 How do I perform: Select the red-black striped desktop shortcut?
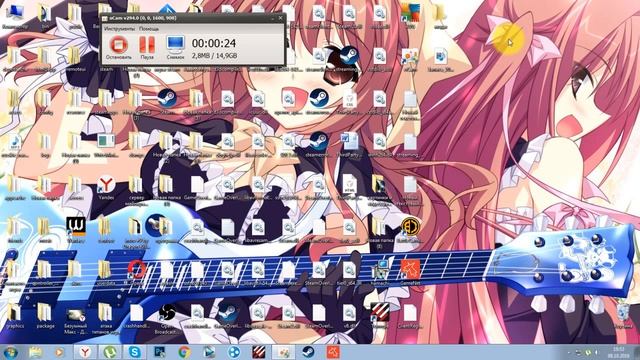click(380, 316)
